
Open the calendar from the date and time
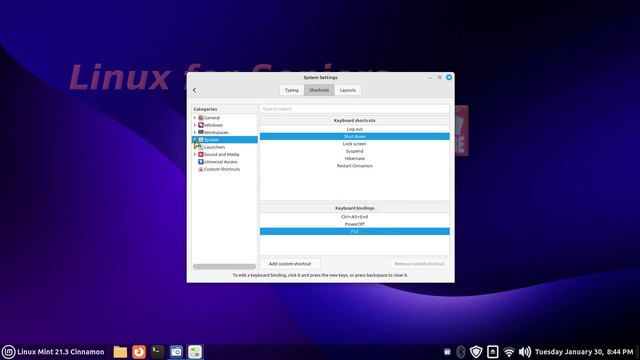point(584,351)
